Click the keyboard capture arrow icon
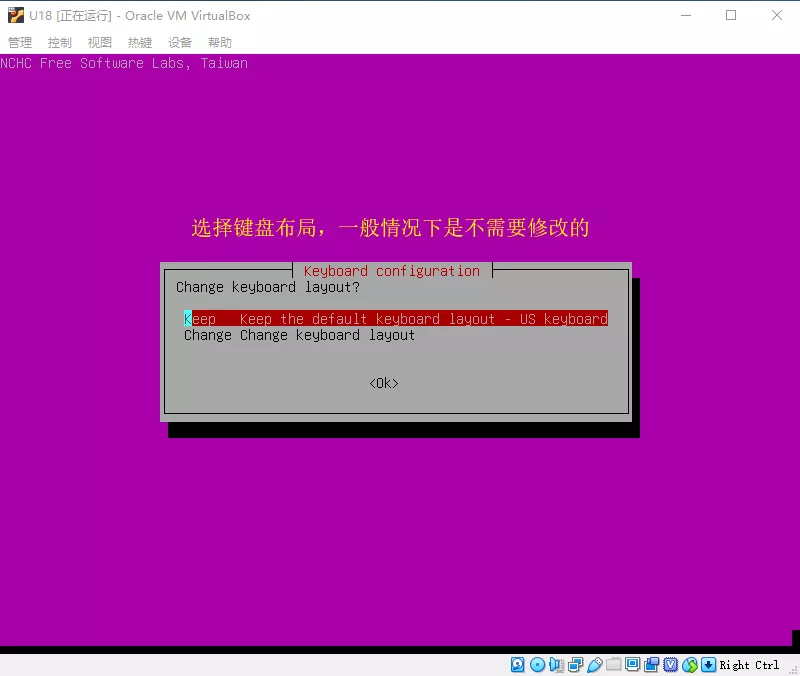 tap(708, 665)
